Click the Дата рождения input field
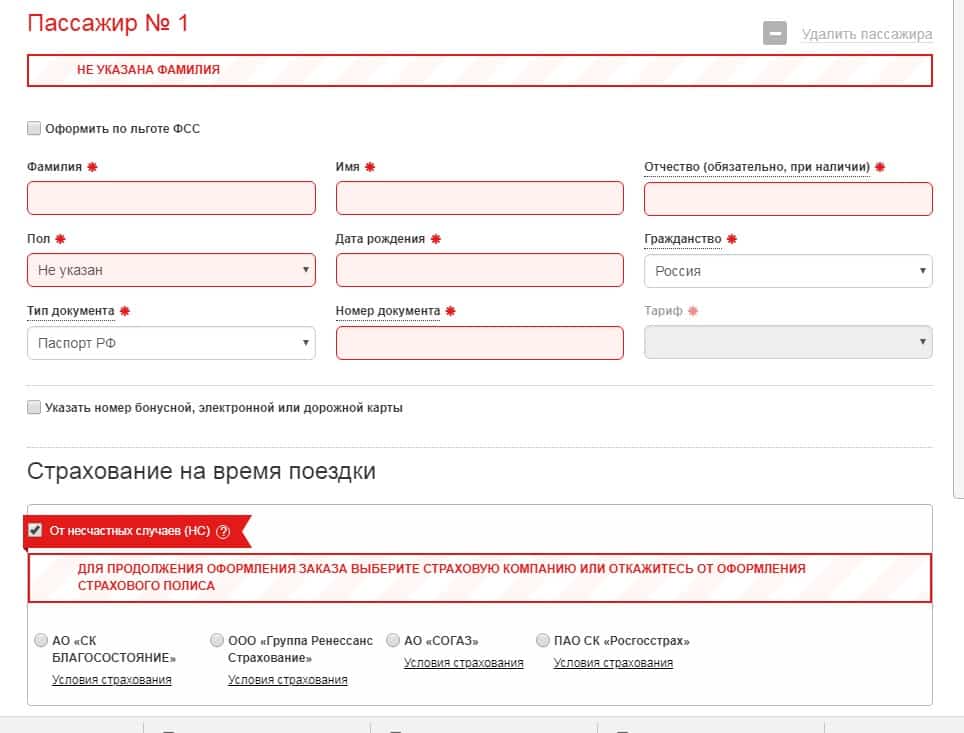The image size is (964, 733). click(480, 270)
